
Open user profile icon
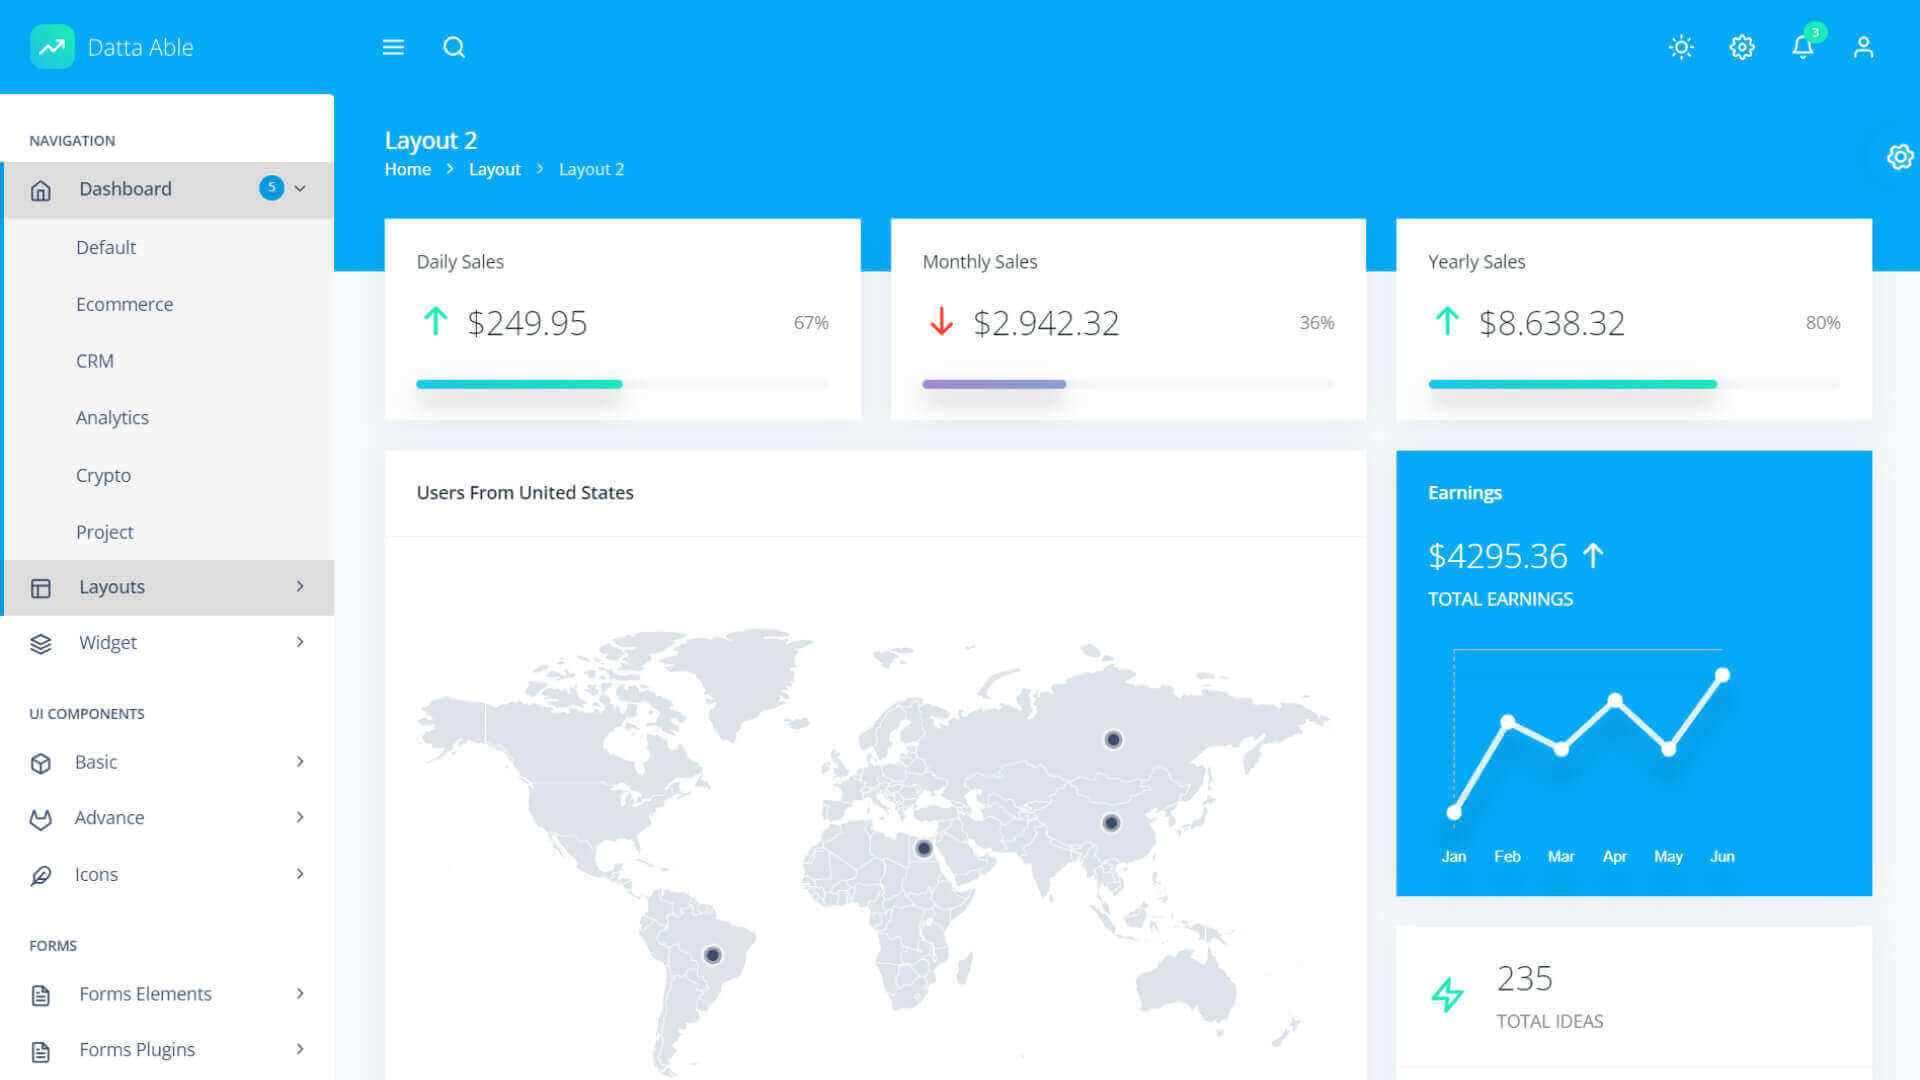click(x=1863, y=47)
